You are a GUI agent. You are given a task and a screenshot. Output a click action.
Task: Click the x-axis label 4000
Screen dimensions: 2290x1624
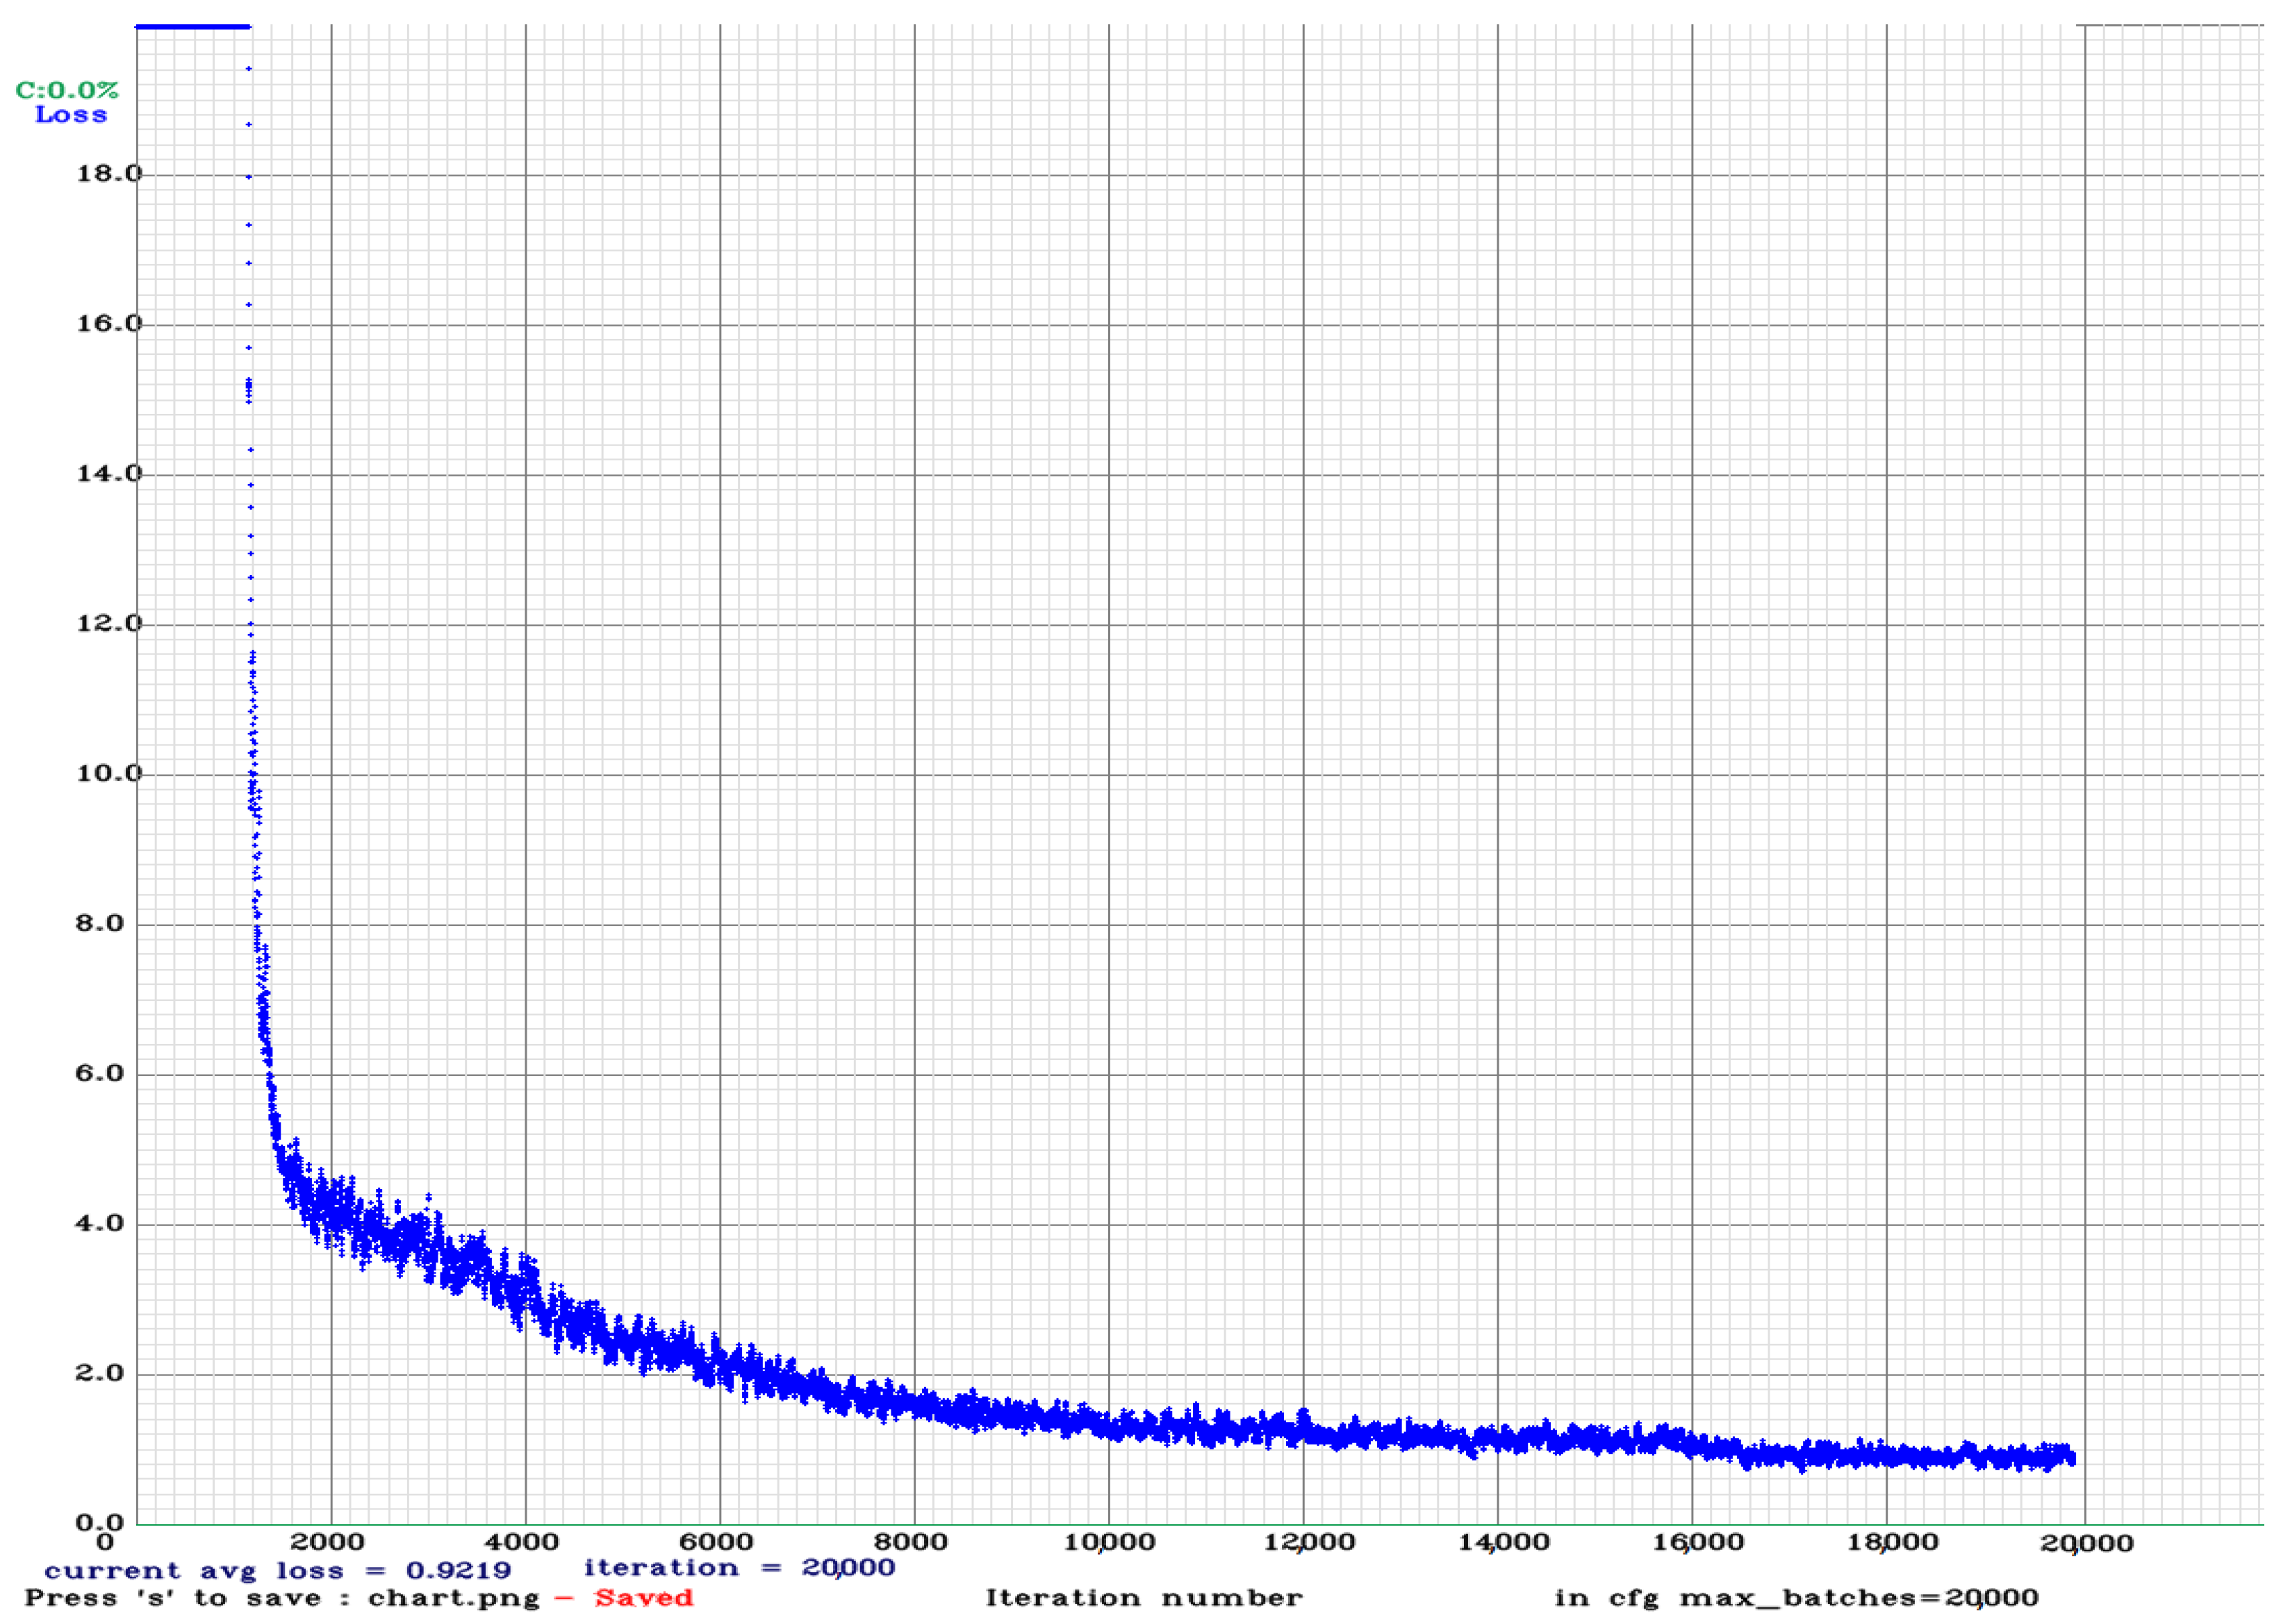click(x=521, y=1543)
